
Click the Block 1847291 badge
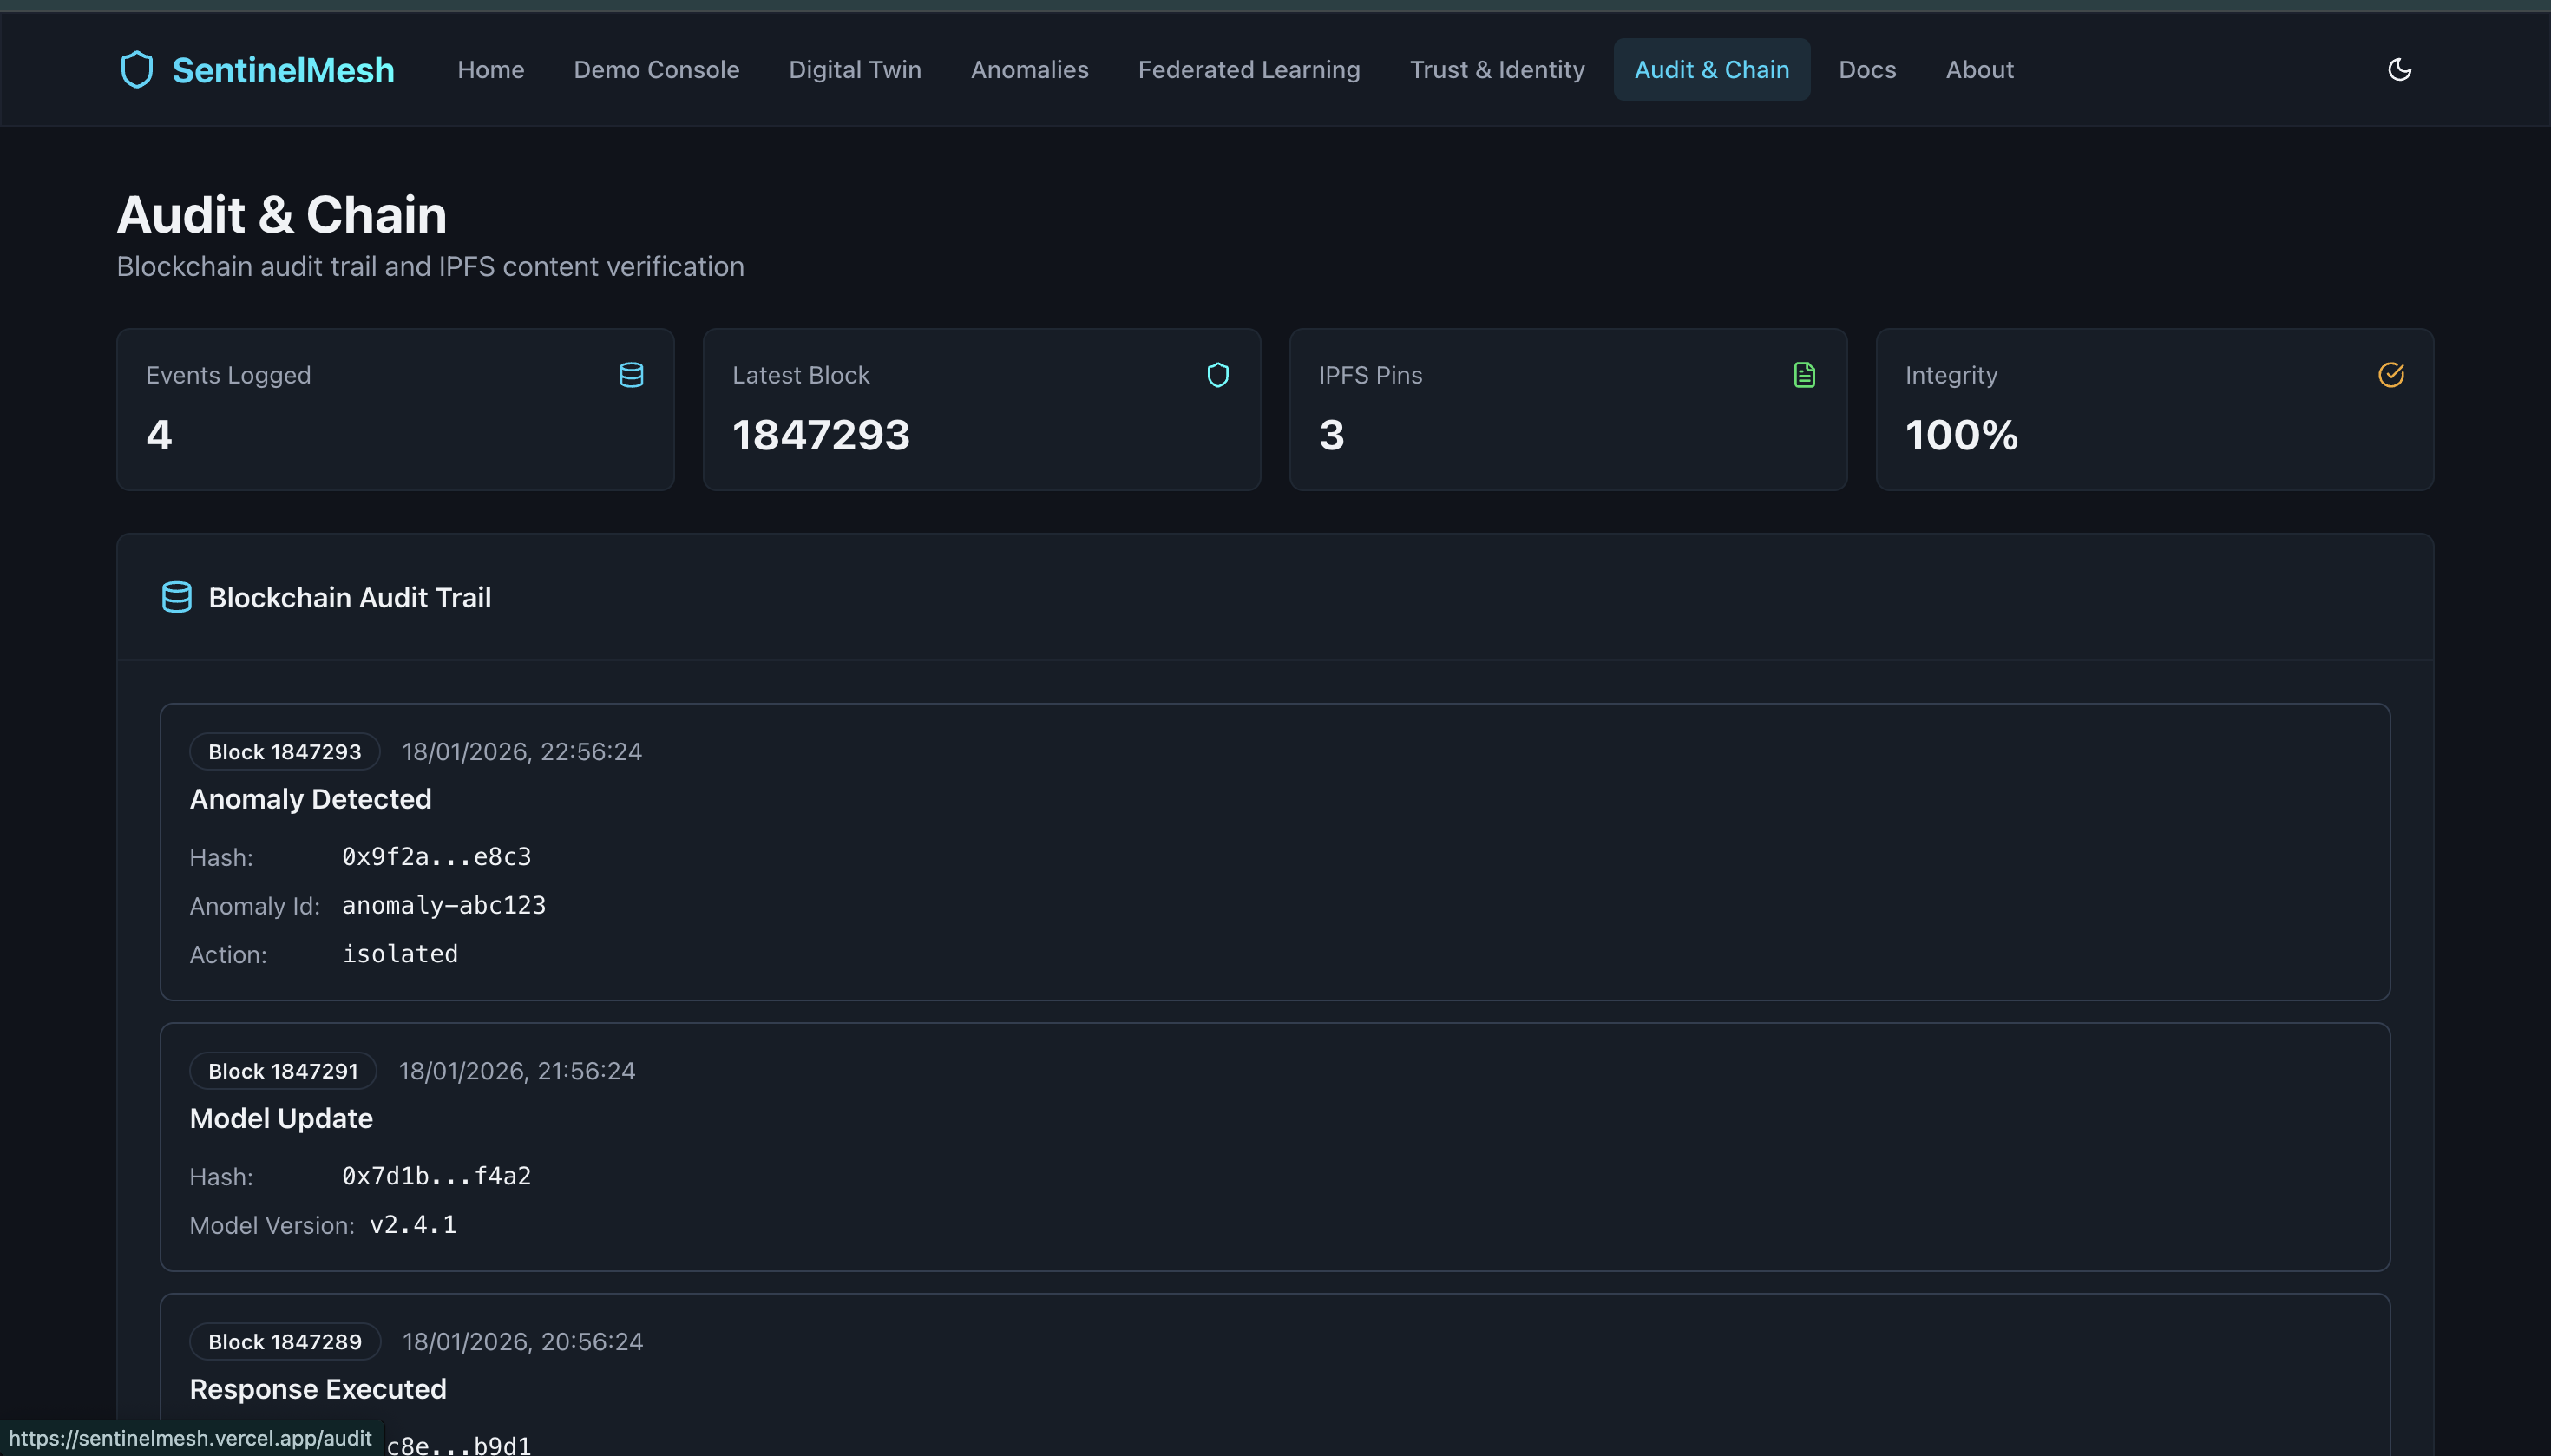point(283,1071)
